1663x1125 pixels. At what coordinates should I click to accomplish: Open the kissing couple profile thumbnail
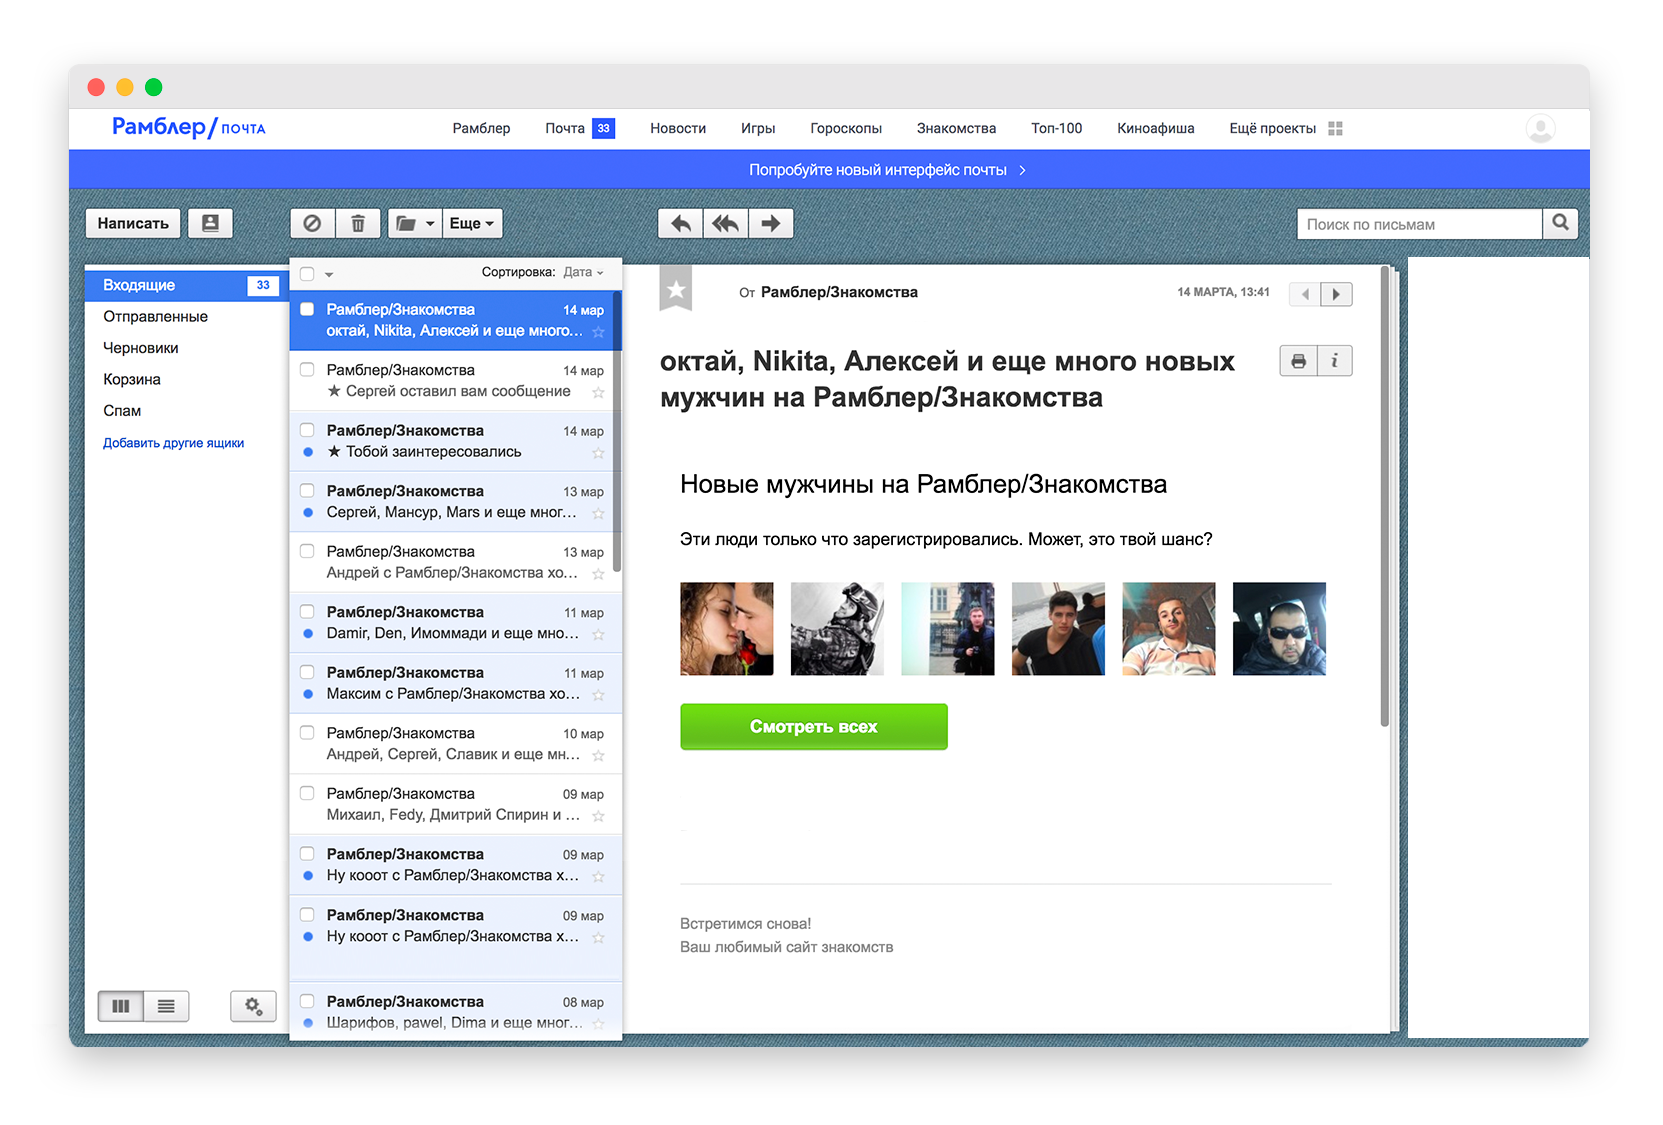coord(727,629)
